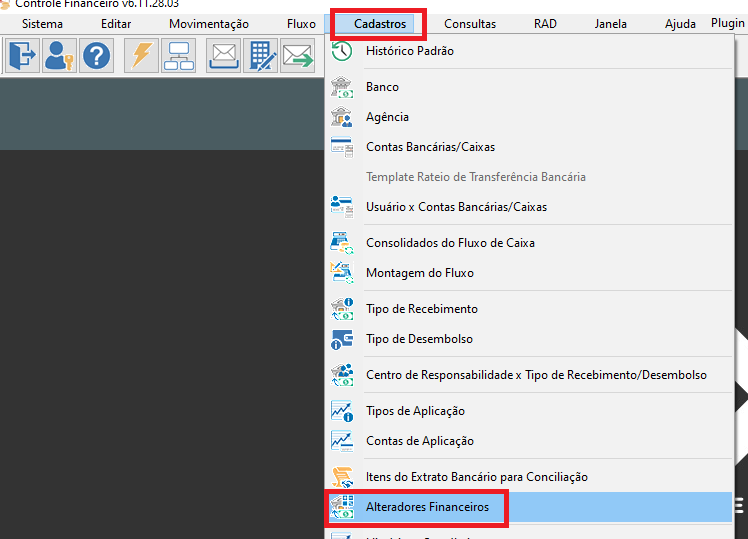Choose Contas de Aplicação

pos(529,441)
